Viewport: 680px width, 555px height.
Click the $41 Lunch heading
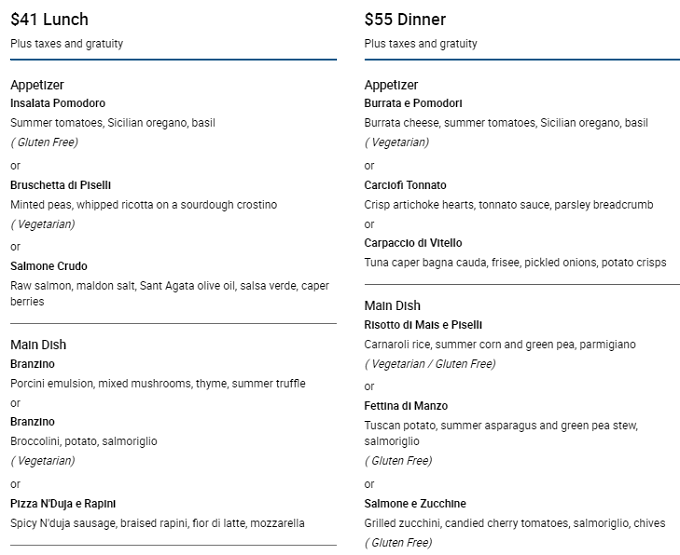click(x=49, y=20)
